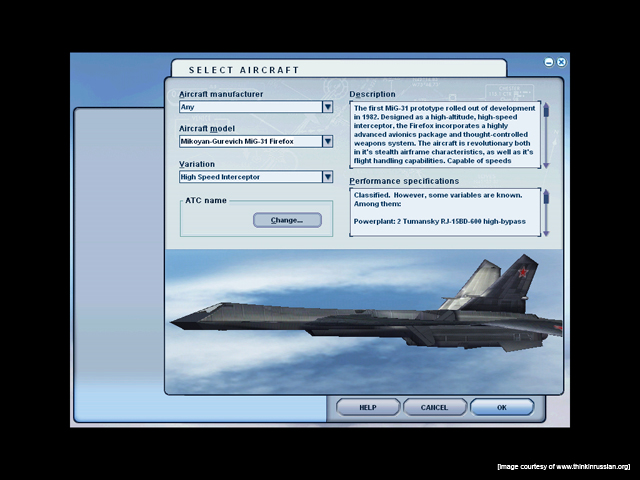The image size is (640, 480).
Task: Minimize the simulator window
Action: 549,62
